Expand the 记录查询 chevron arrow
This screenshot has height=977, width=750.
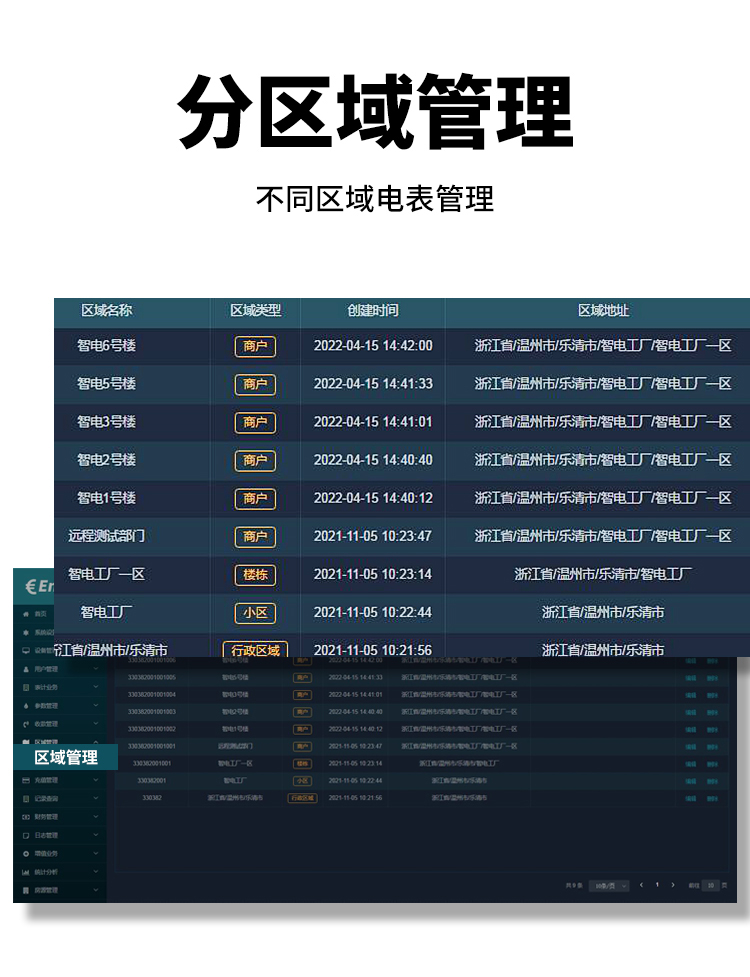pyautogui.click(x=96, y=798)
